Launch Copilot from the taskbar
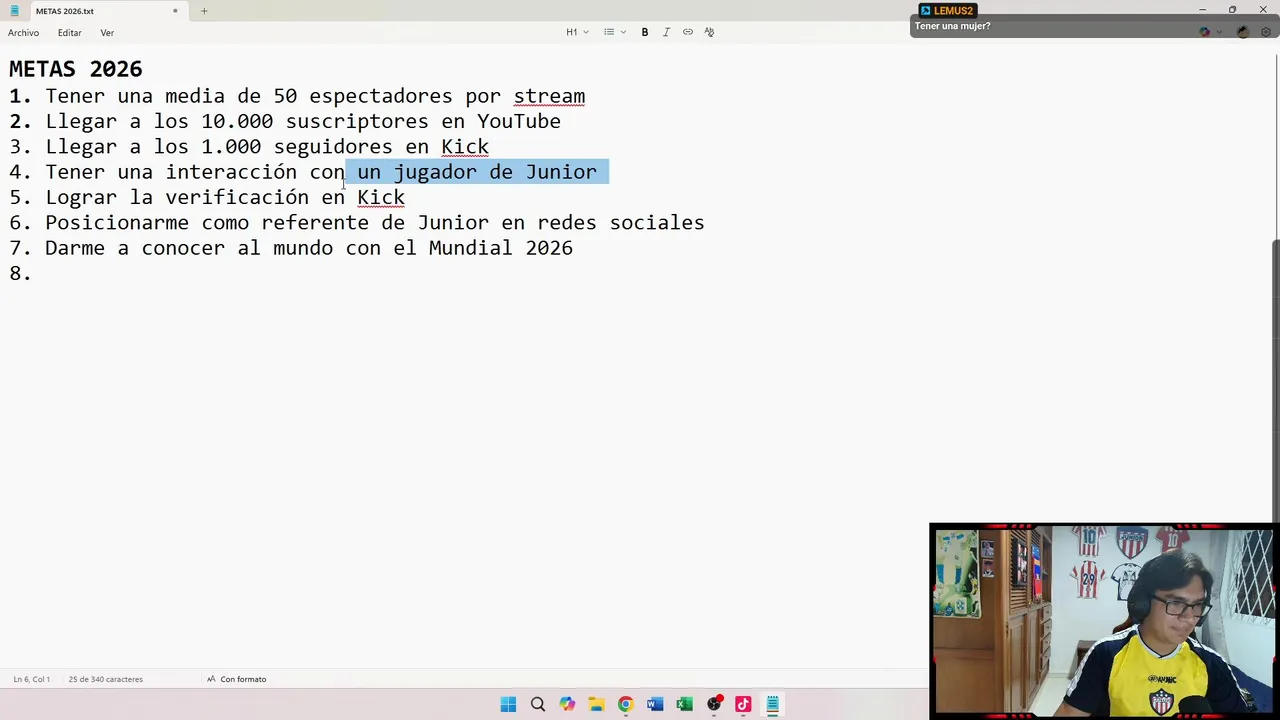Screen dimensions: 1280x720 pyautogui.click(x=567, y=704)
